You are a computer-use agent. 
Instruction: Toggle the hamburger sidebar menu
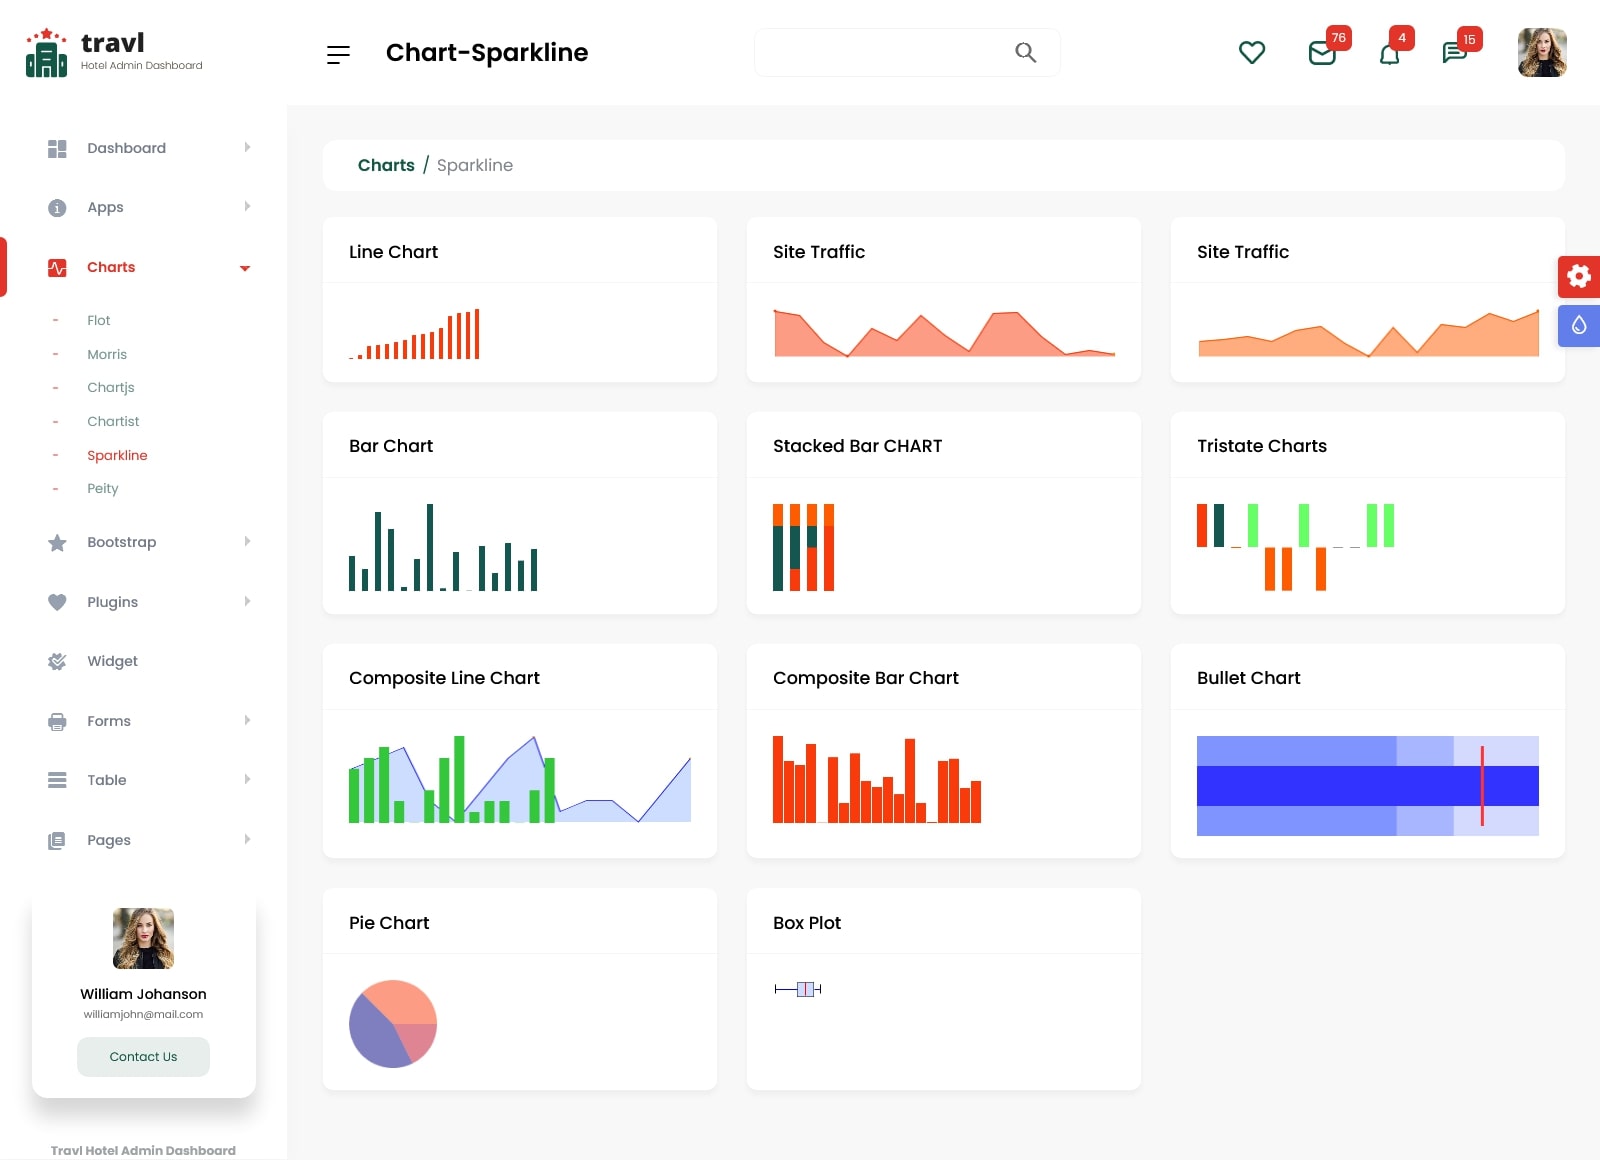[338, 54]
